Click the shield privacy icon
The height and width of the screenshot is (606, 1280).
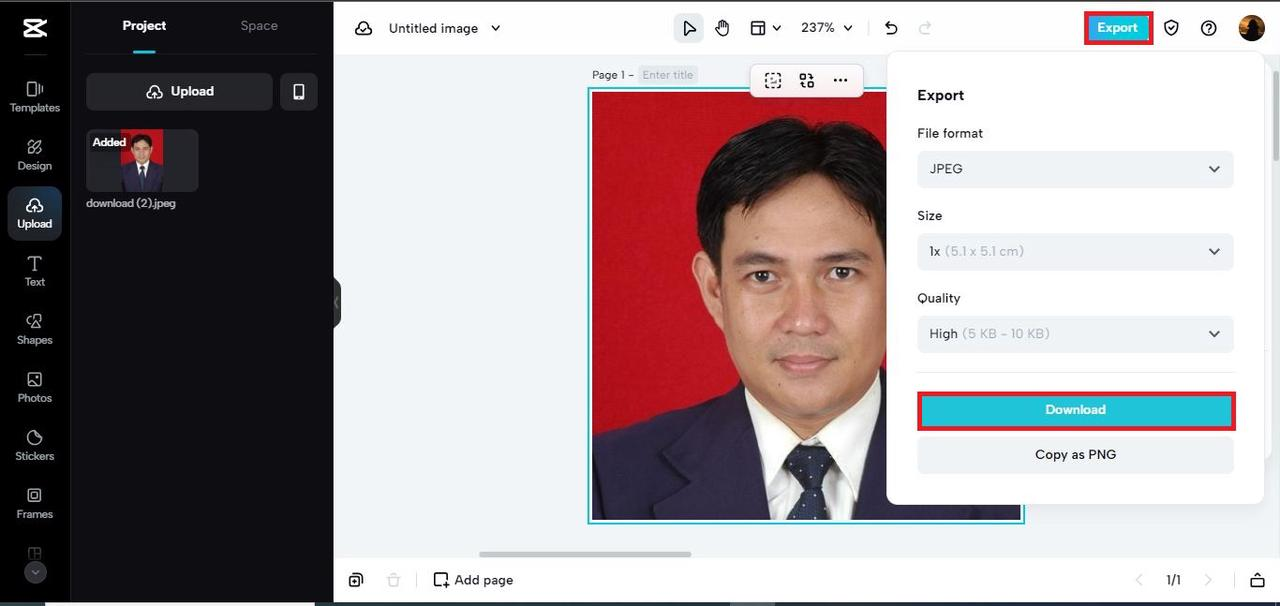click(x=1171, y=28)
